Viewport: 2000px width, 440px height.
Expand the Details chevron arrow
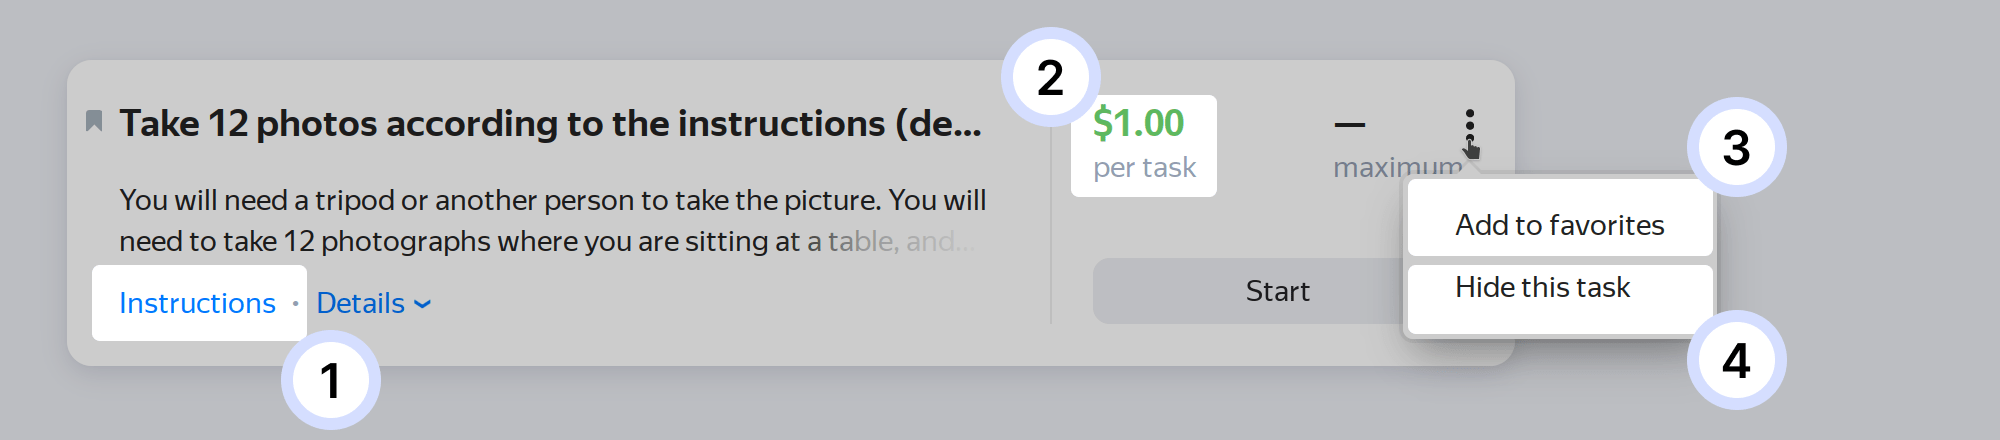click(x=423, y=304)
